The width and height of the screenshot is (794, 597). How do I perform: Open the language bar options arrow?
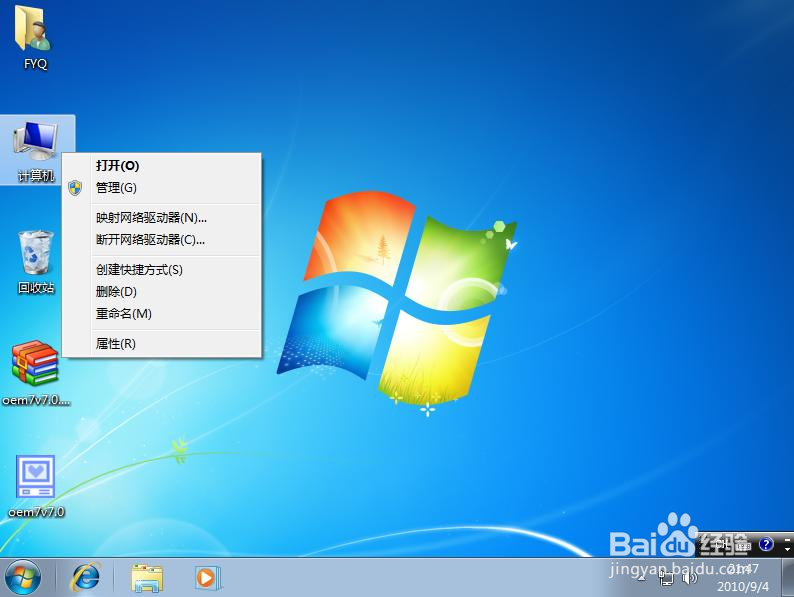787,549
